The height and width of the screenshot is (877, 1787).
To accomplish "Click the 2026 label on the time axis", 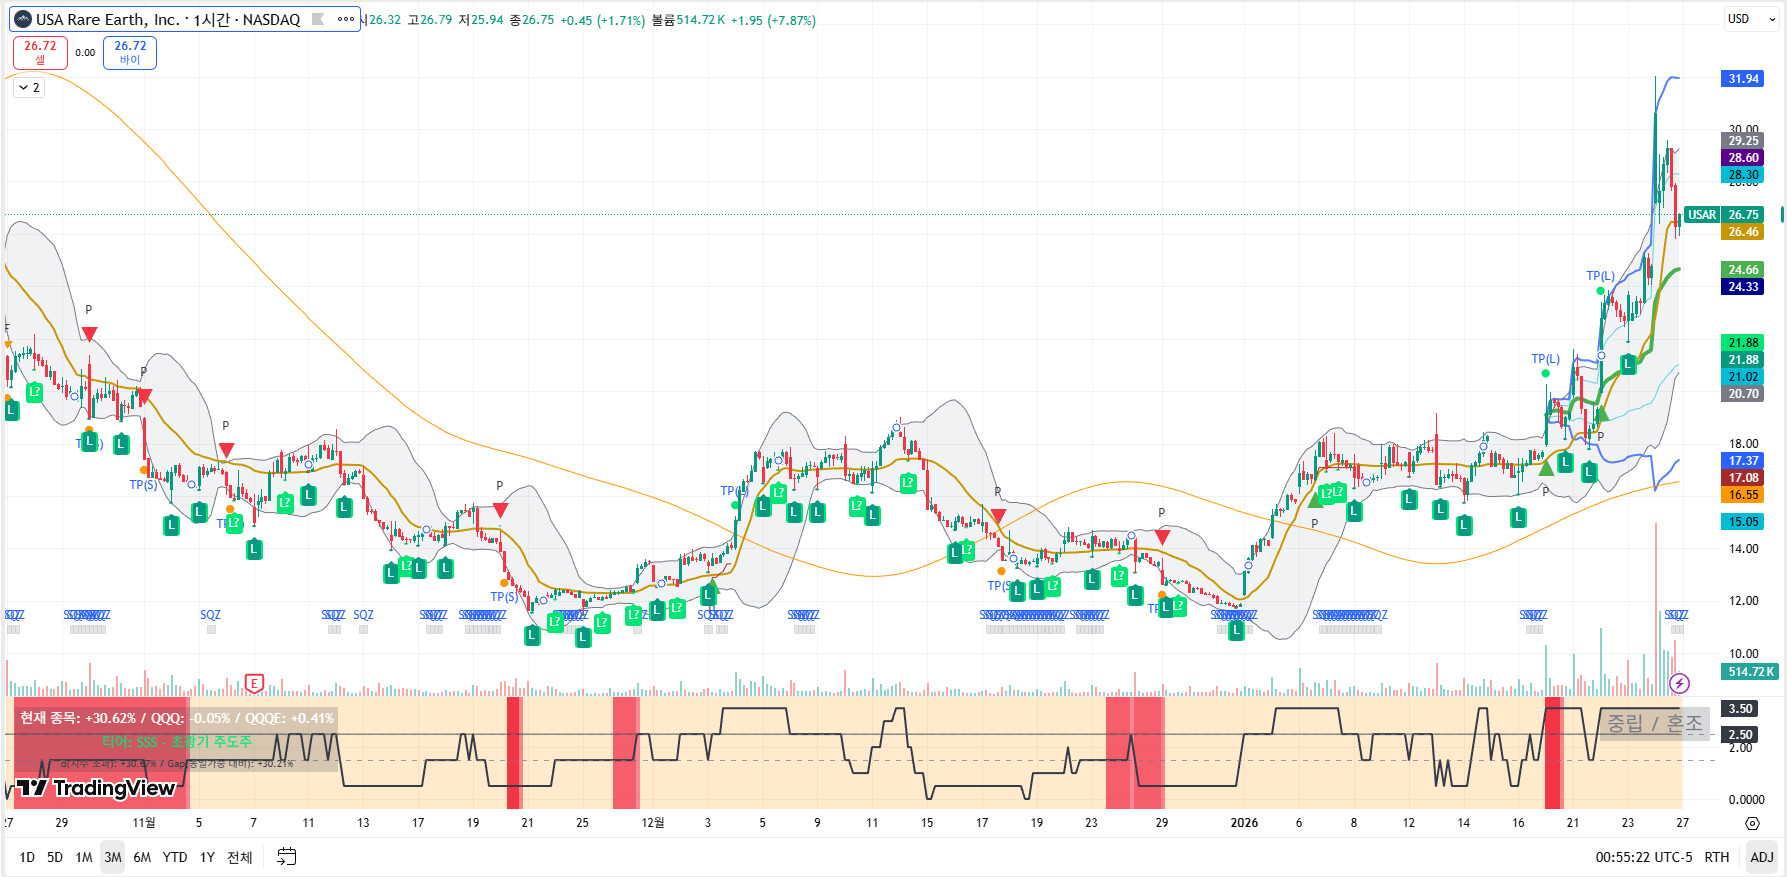I will pos(1244,823).
